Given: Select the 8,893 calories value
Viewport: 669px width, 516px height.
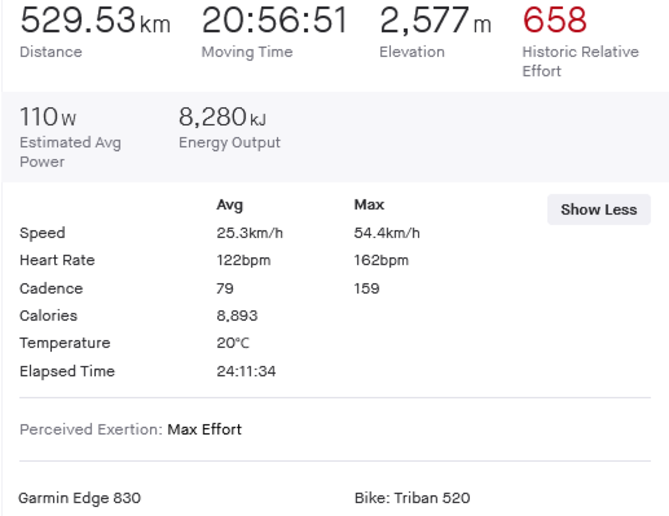Looking at the screenshot, I should [x=237, y=315].
